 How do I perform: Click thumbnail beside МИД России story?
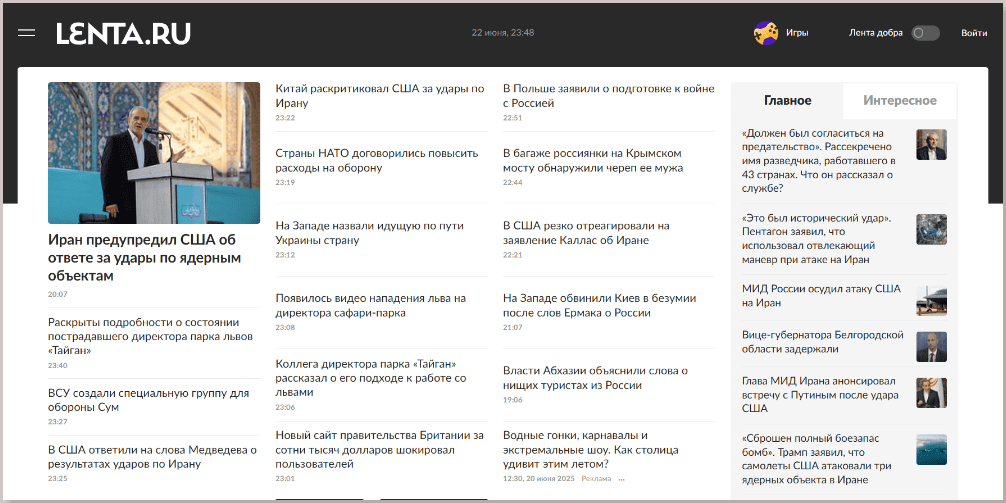click(x=931, y=301)
